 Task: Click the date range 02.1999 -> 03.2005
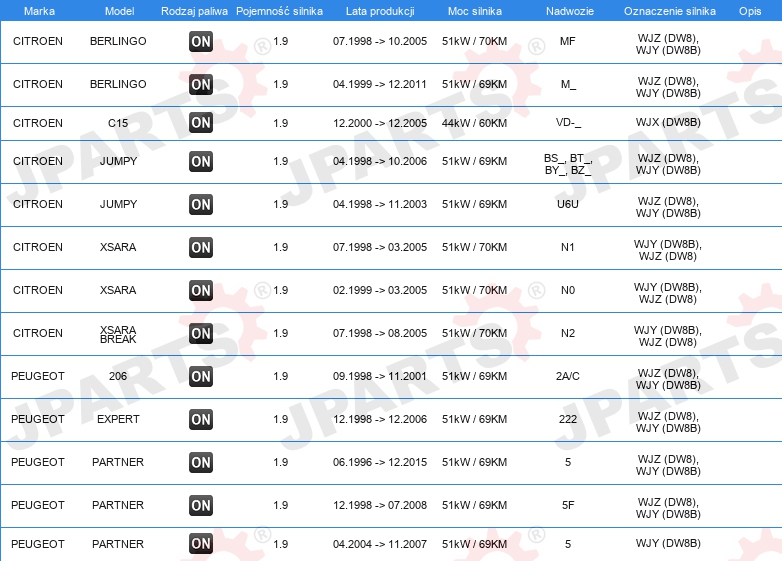click(380, 290)
